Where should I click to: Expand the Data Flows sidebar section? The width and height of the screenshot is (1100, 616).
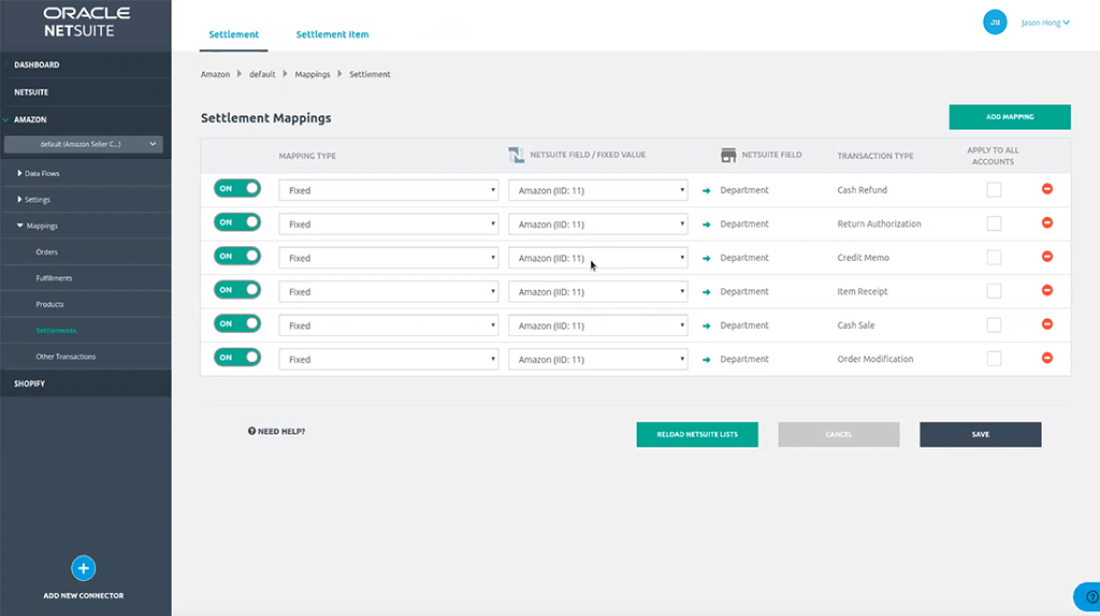pos(40,173)
